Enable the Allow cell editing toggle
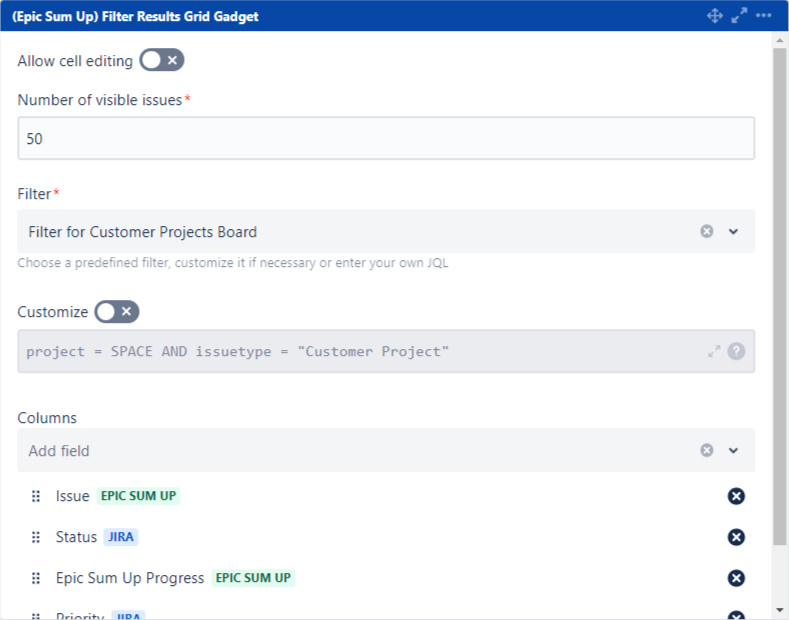Screen dimensions: 789x620 pyautogui.click(x=161, y=61)
